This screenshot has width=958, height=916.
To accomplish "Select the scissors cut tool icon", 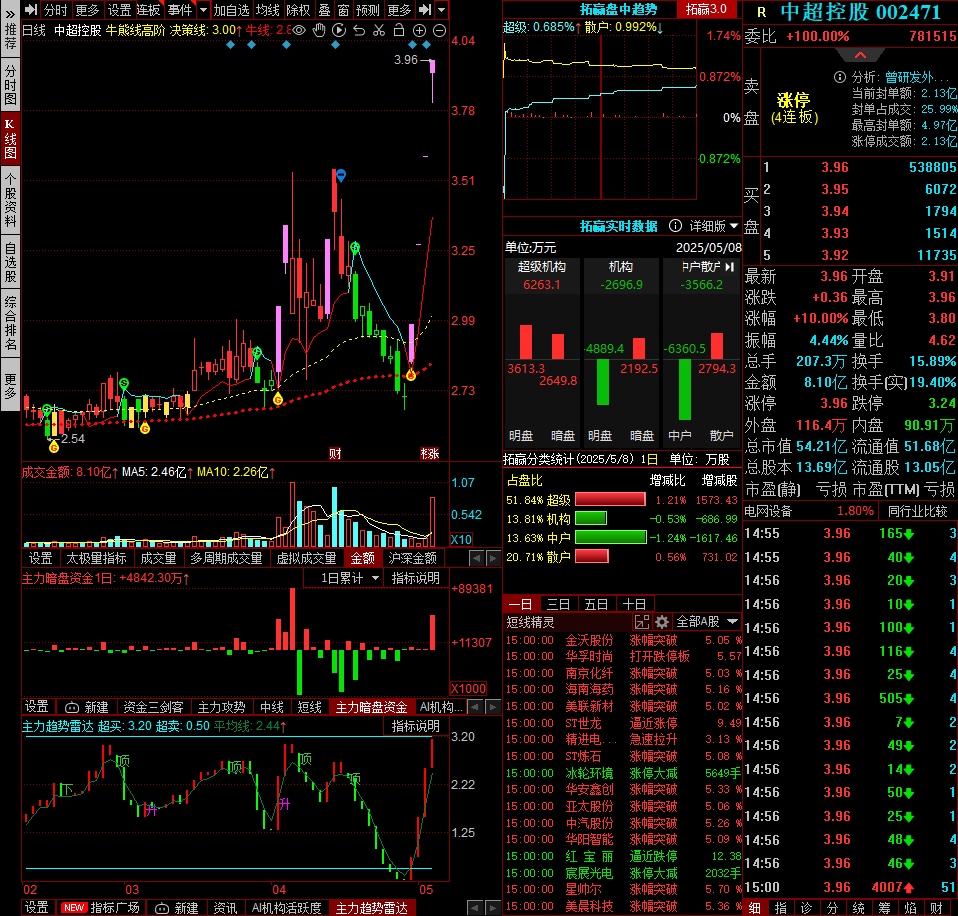I will point(379,30).
